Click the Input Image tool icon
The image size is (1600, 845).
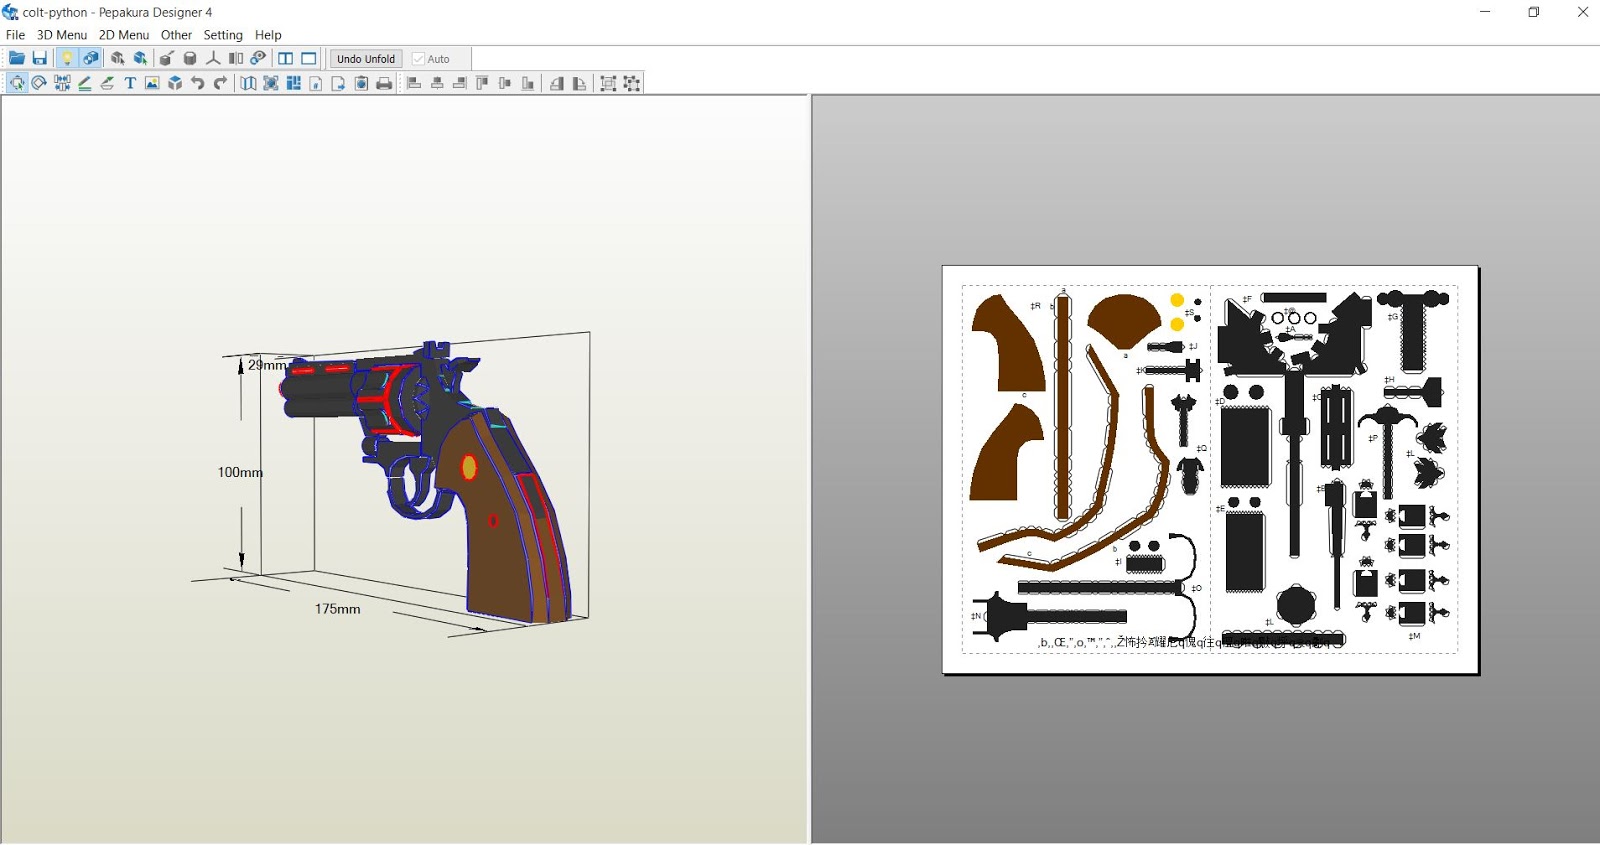152,83
